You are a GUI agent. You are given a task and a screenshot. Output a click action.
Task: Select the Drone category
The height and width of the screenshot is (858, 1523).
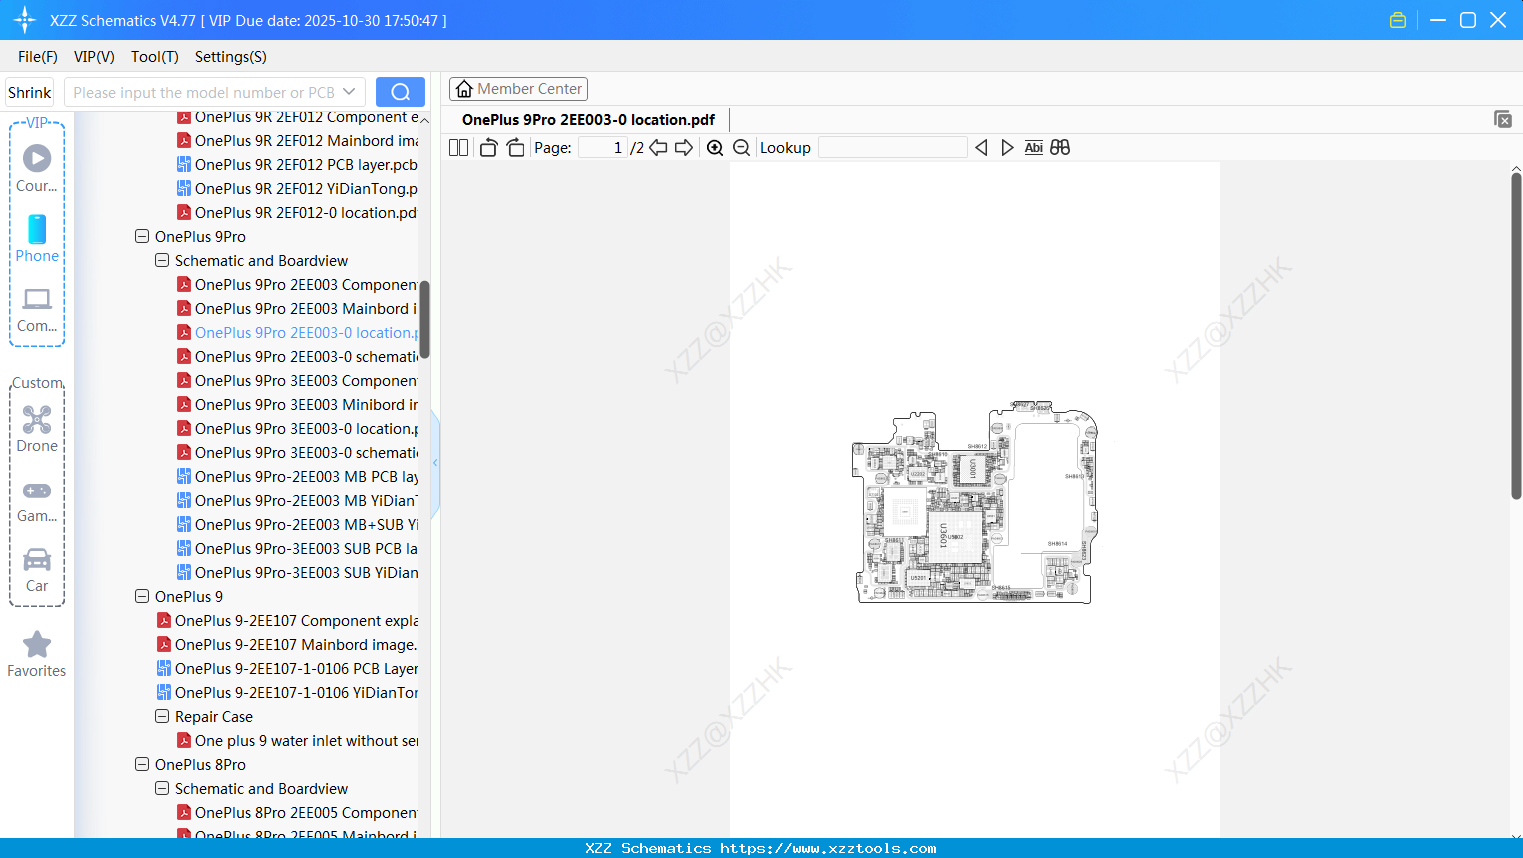click(x=37, y=429)
